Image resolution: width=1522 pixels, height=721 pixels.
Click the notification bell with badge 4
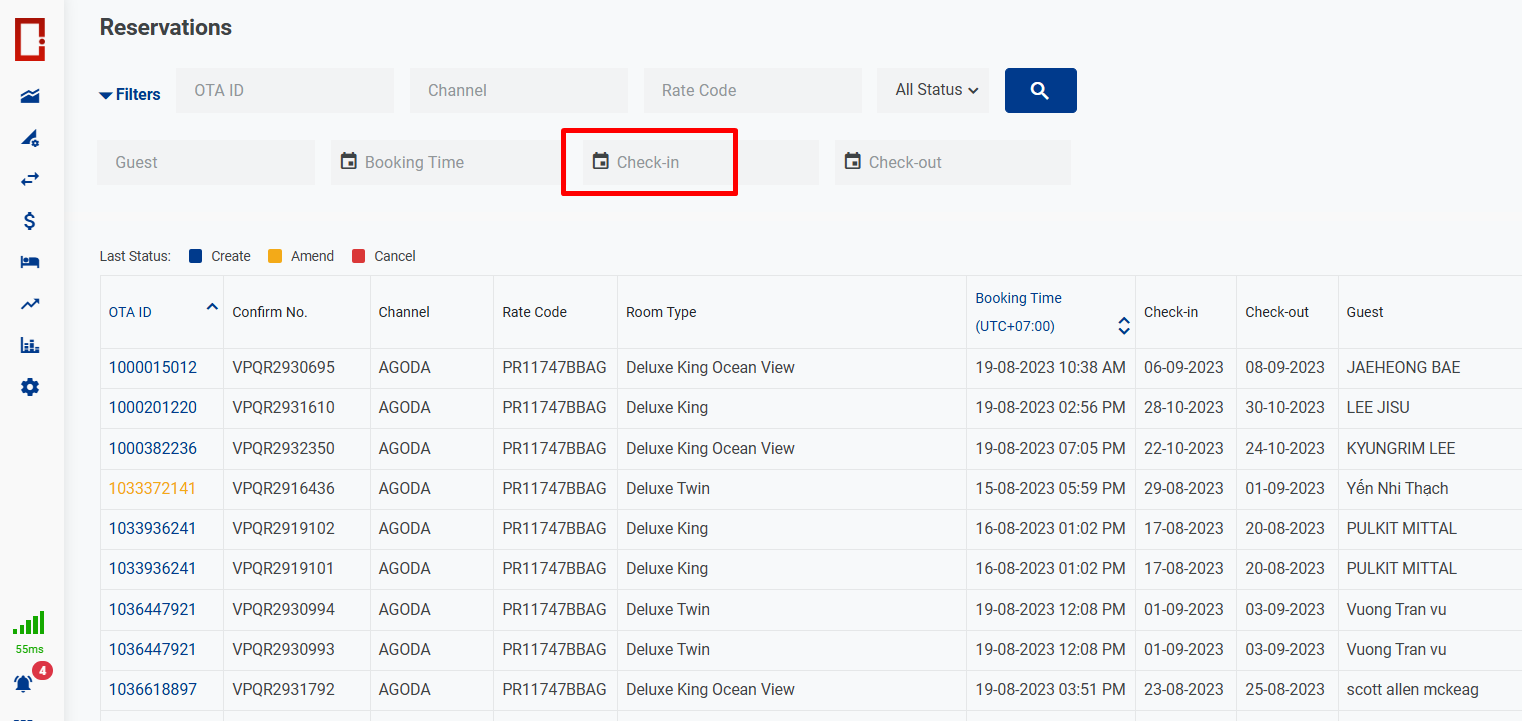[24, 683]
